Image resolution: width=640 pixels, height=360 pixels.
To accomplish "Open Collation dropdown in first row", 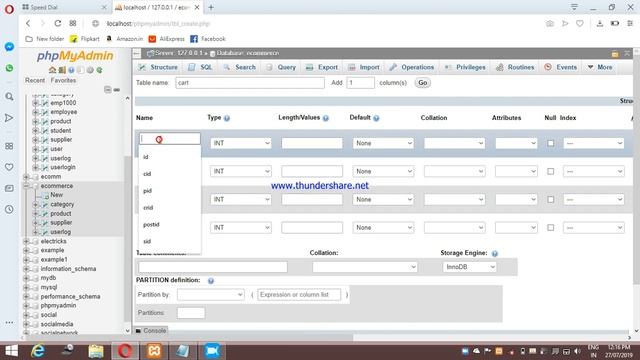I will tap(454, 143).
